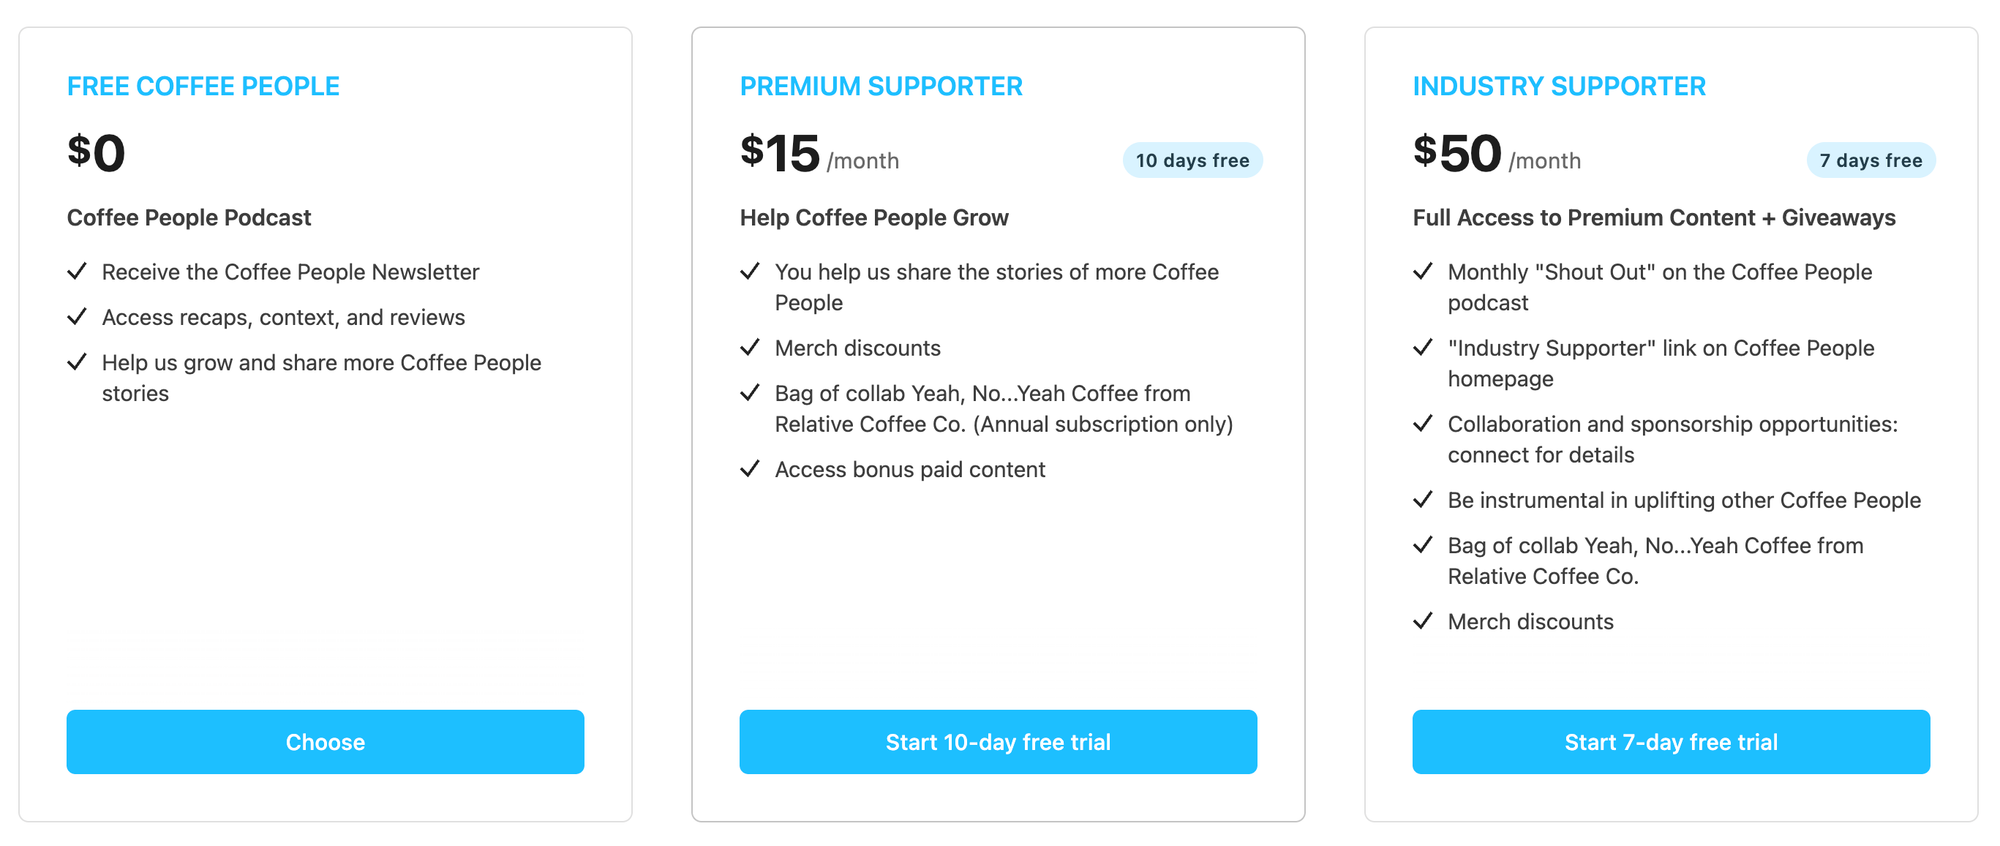This screenshot has height=846, width=2000.
Task: Click the PREMIUM SUPPORTER plan title
Action: tap(881, 87)
